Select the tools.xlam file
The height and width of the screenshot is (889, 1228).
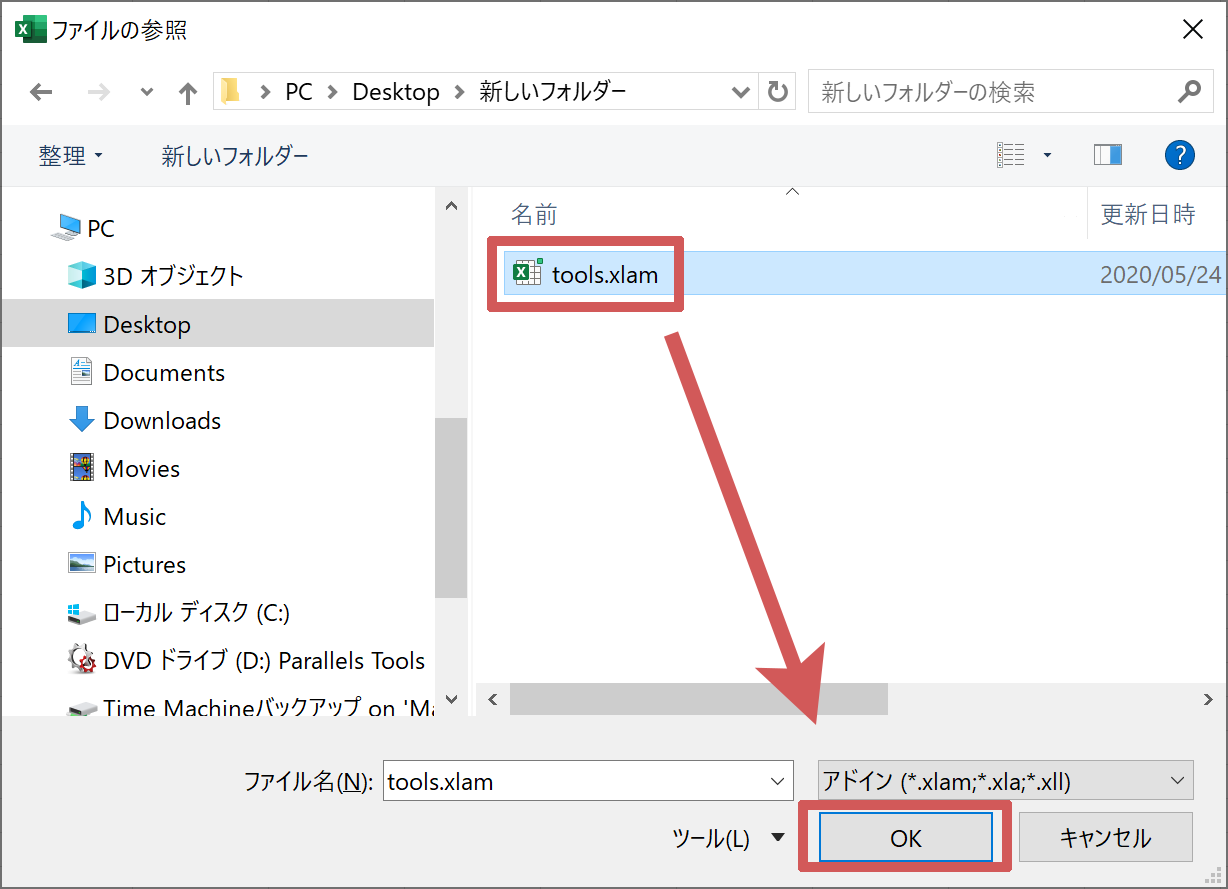(604, 274)
